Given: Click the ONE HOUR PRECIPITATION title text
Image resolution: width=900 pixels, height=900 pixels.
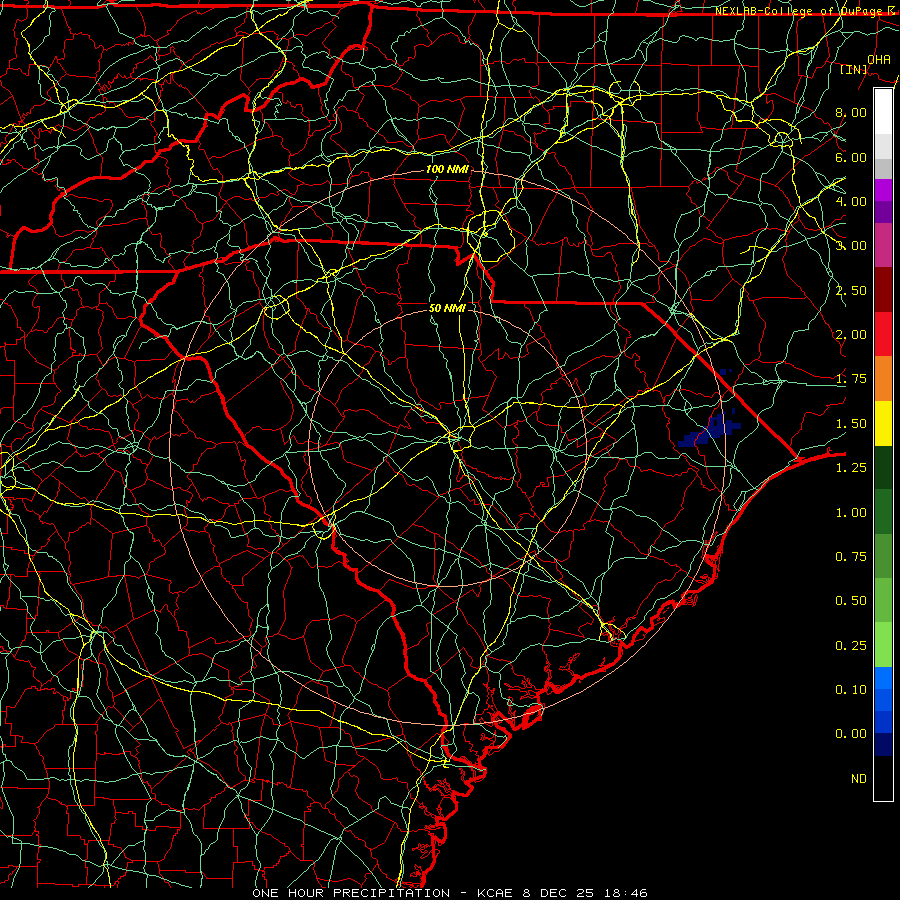Looking at the screenshot, I should (351, 893).
